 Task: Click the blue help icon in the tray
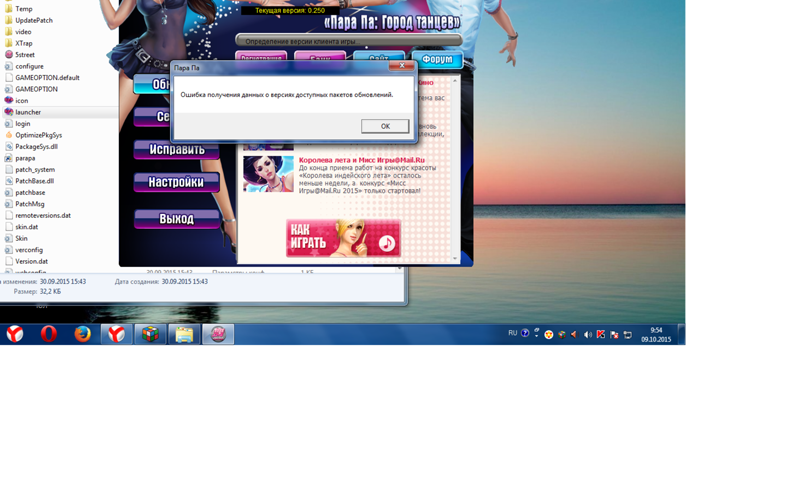525,333
